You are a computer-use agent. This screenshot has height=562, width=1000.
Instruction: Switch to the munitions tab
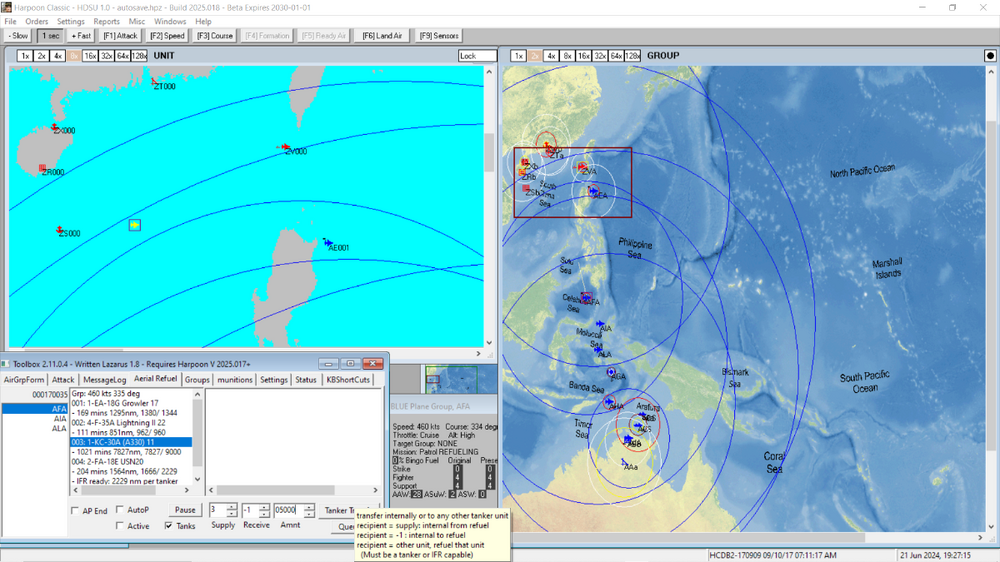pyautogui.click(x=234, y=380)
